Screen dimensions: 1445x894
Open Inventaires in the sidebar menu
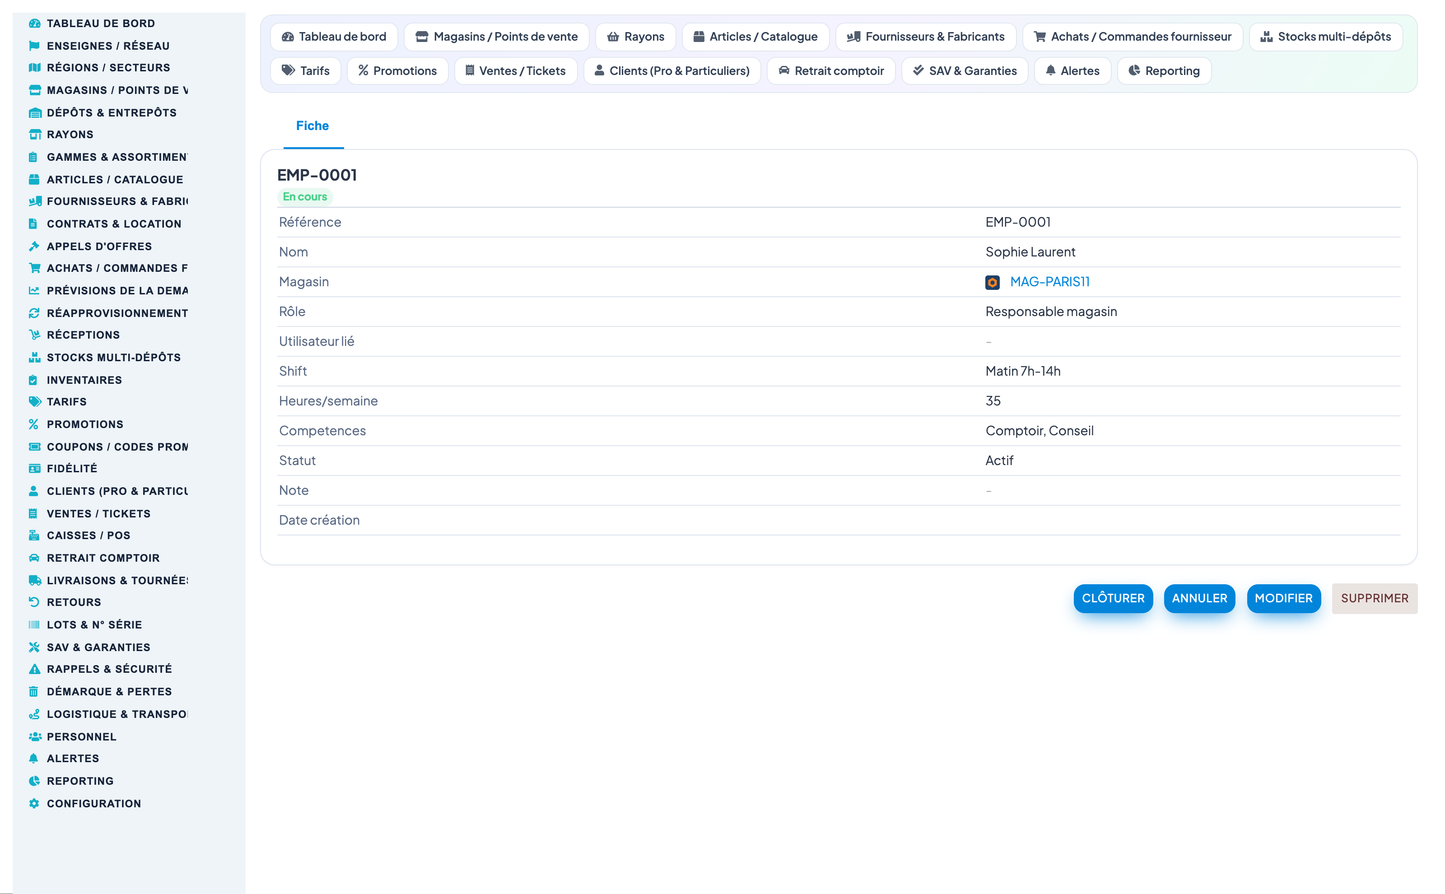[x=84, y=380]
